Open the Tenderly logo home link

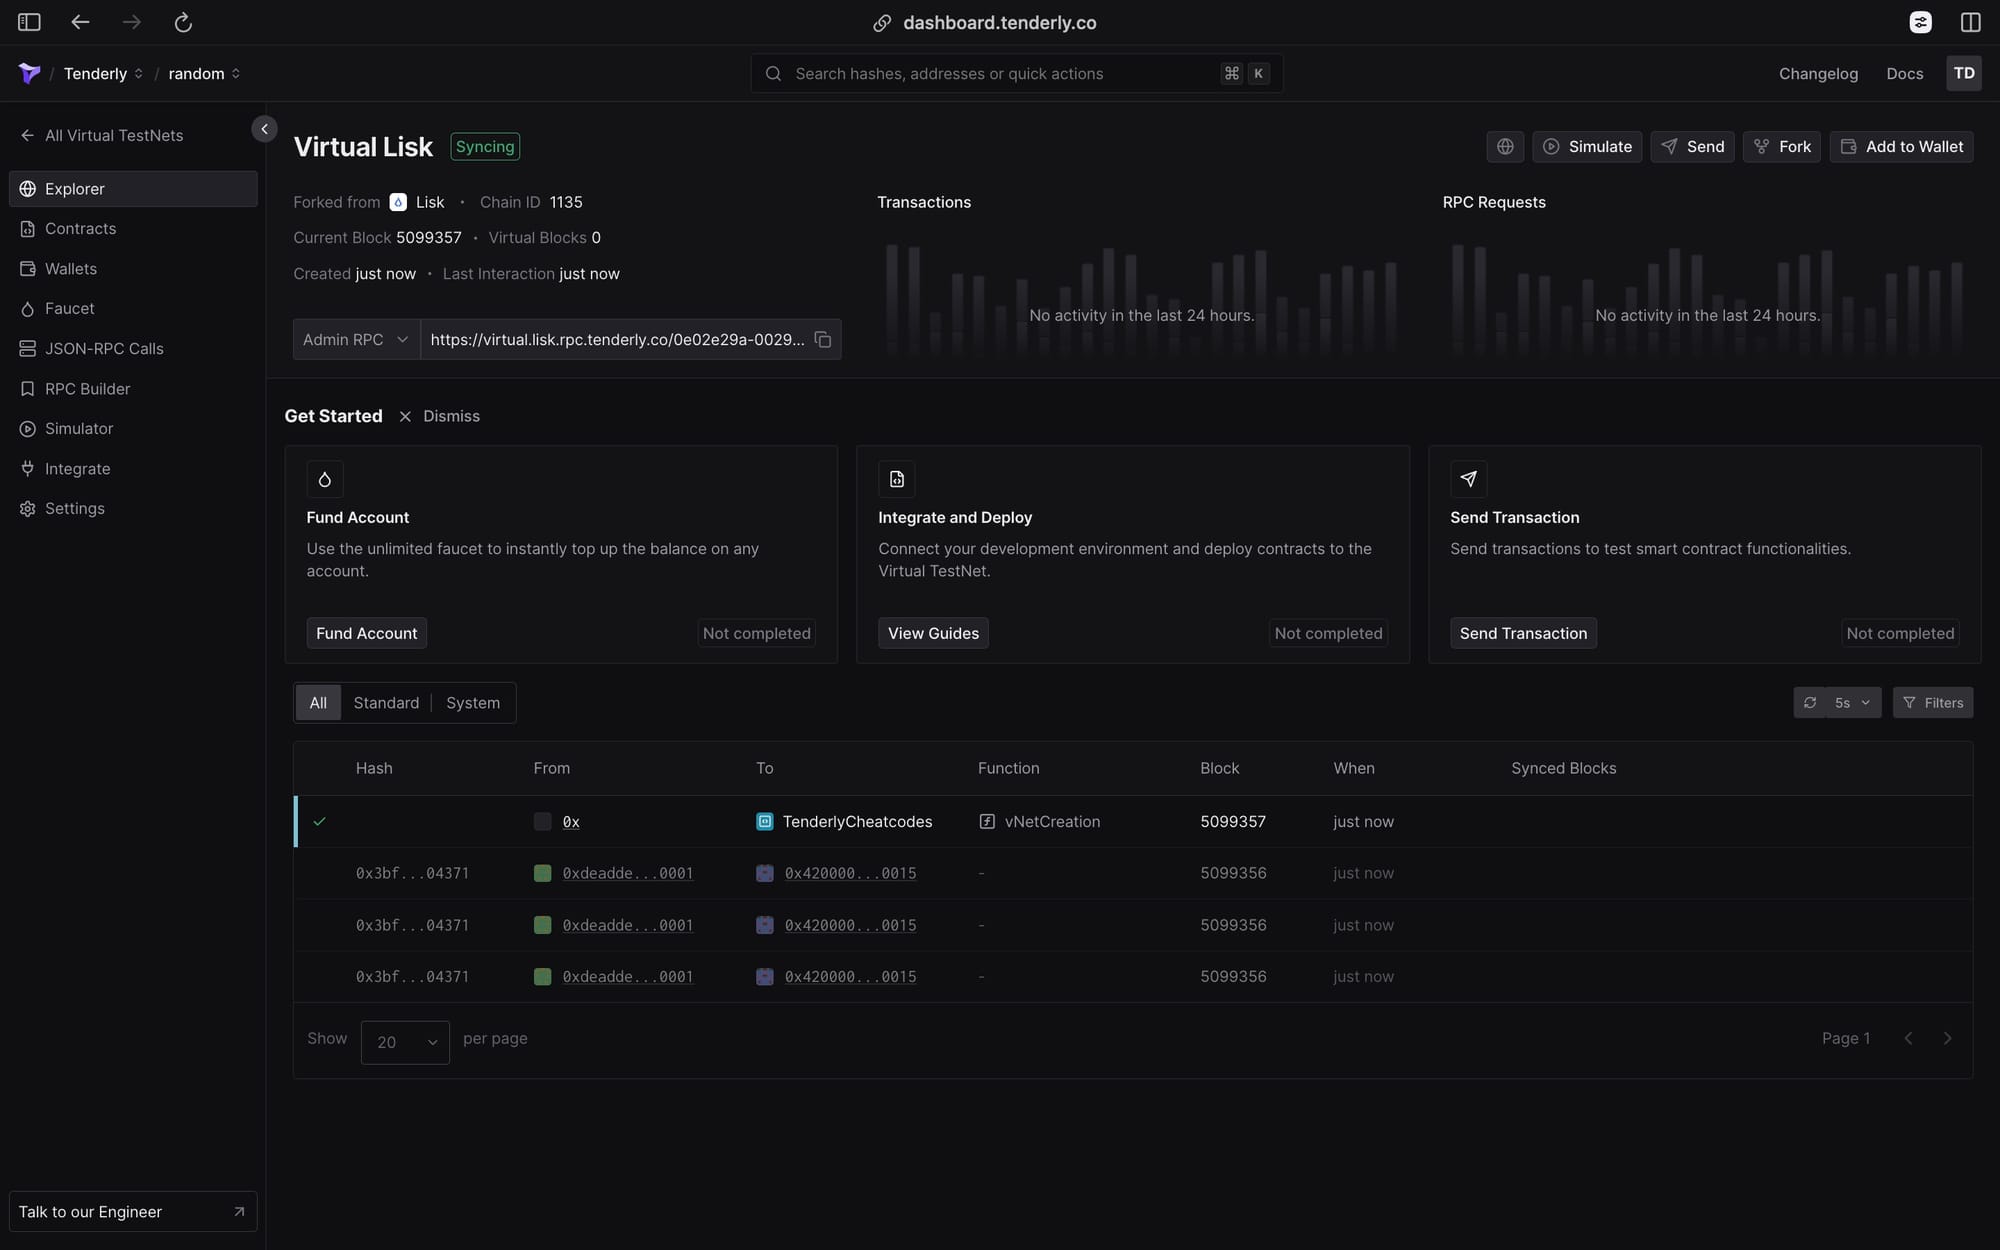coord(30,73)
